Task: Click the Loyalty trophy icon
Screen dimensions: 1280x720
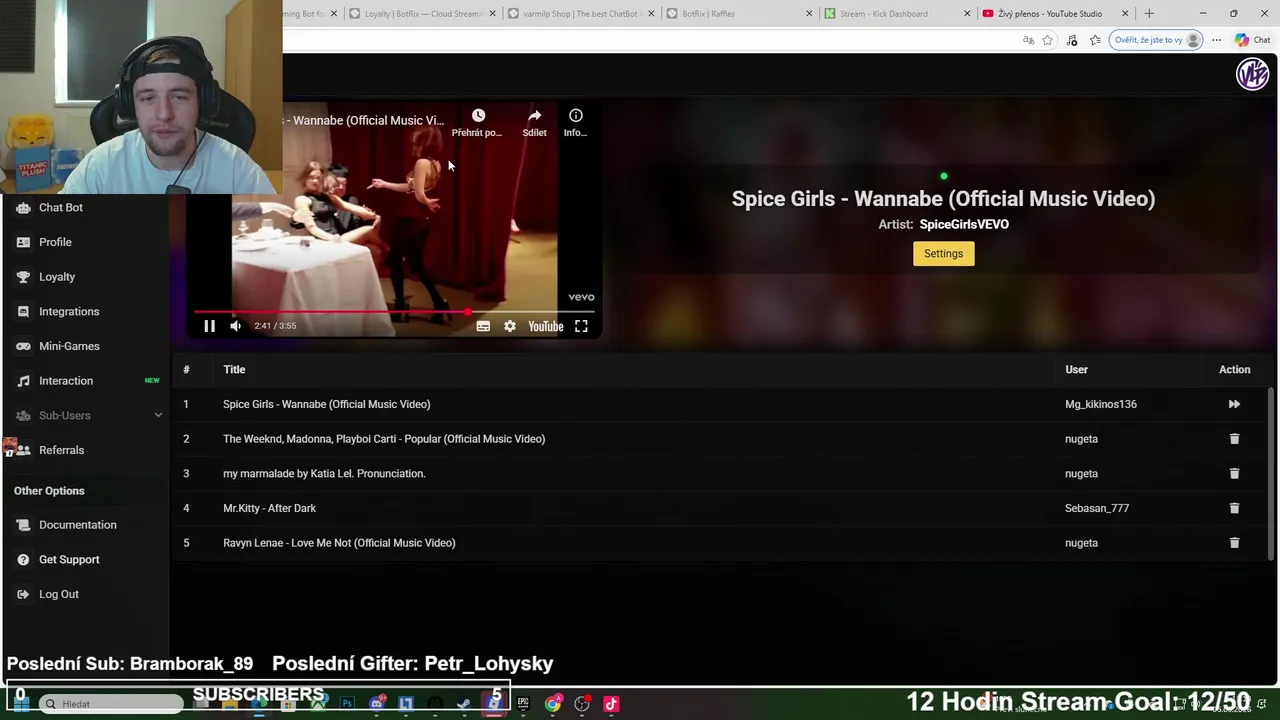Action: [23, 277]
